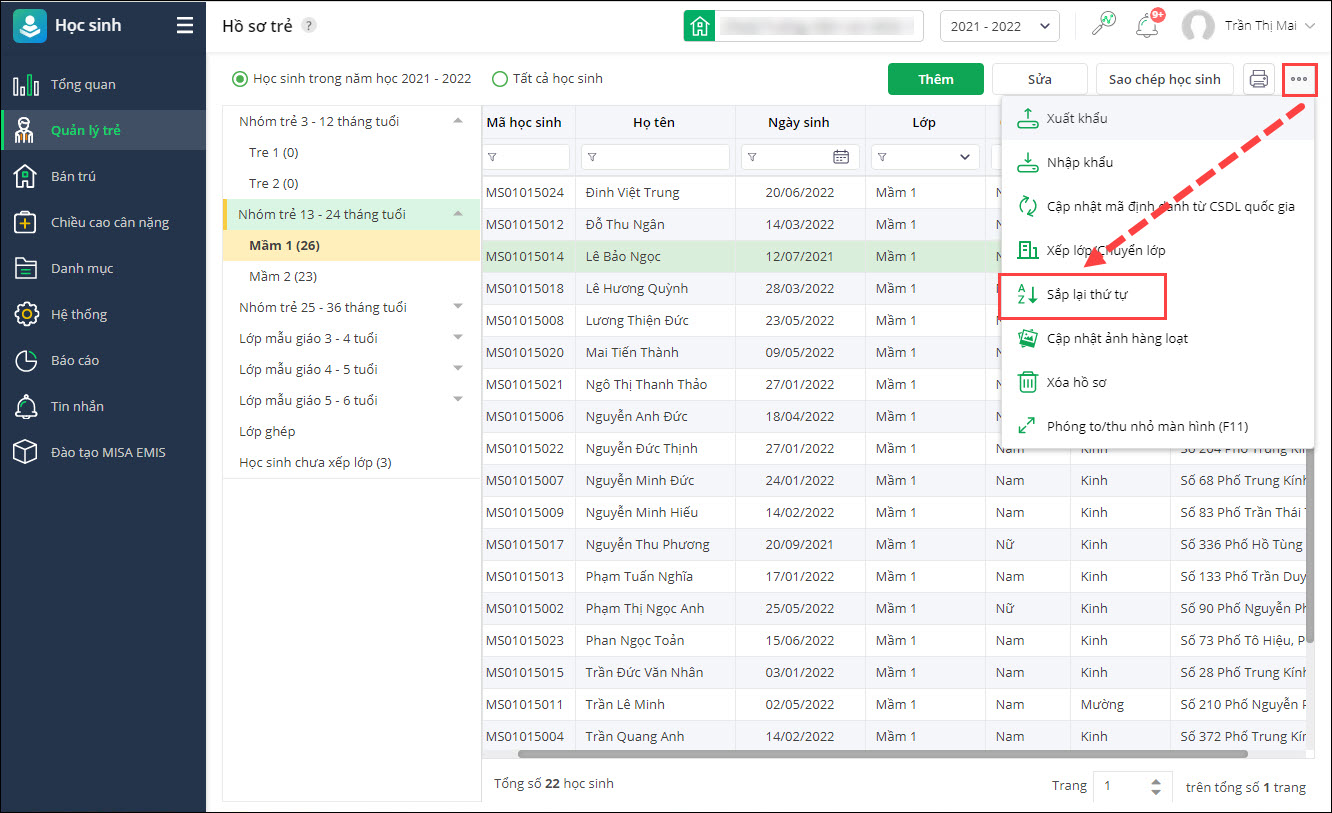Expand Lớp mẫu giáo 3 - 4 tuổi group
This screenshot has height=813, width=1332.
click(458, 338)
